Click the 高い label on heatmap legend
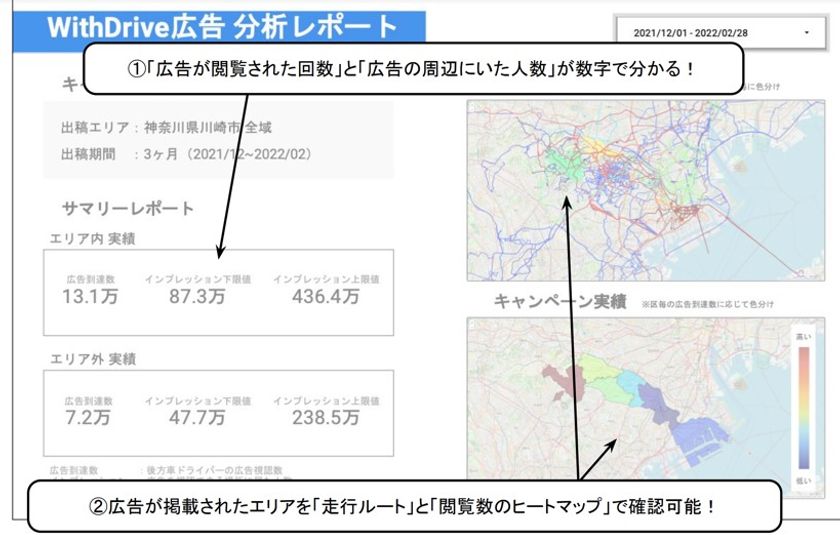Viewport: 840px width, 535px height. [x=803, y=337]
